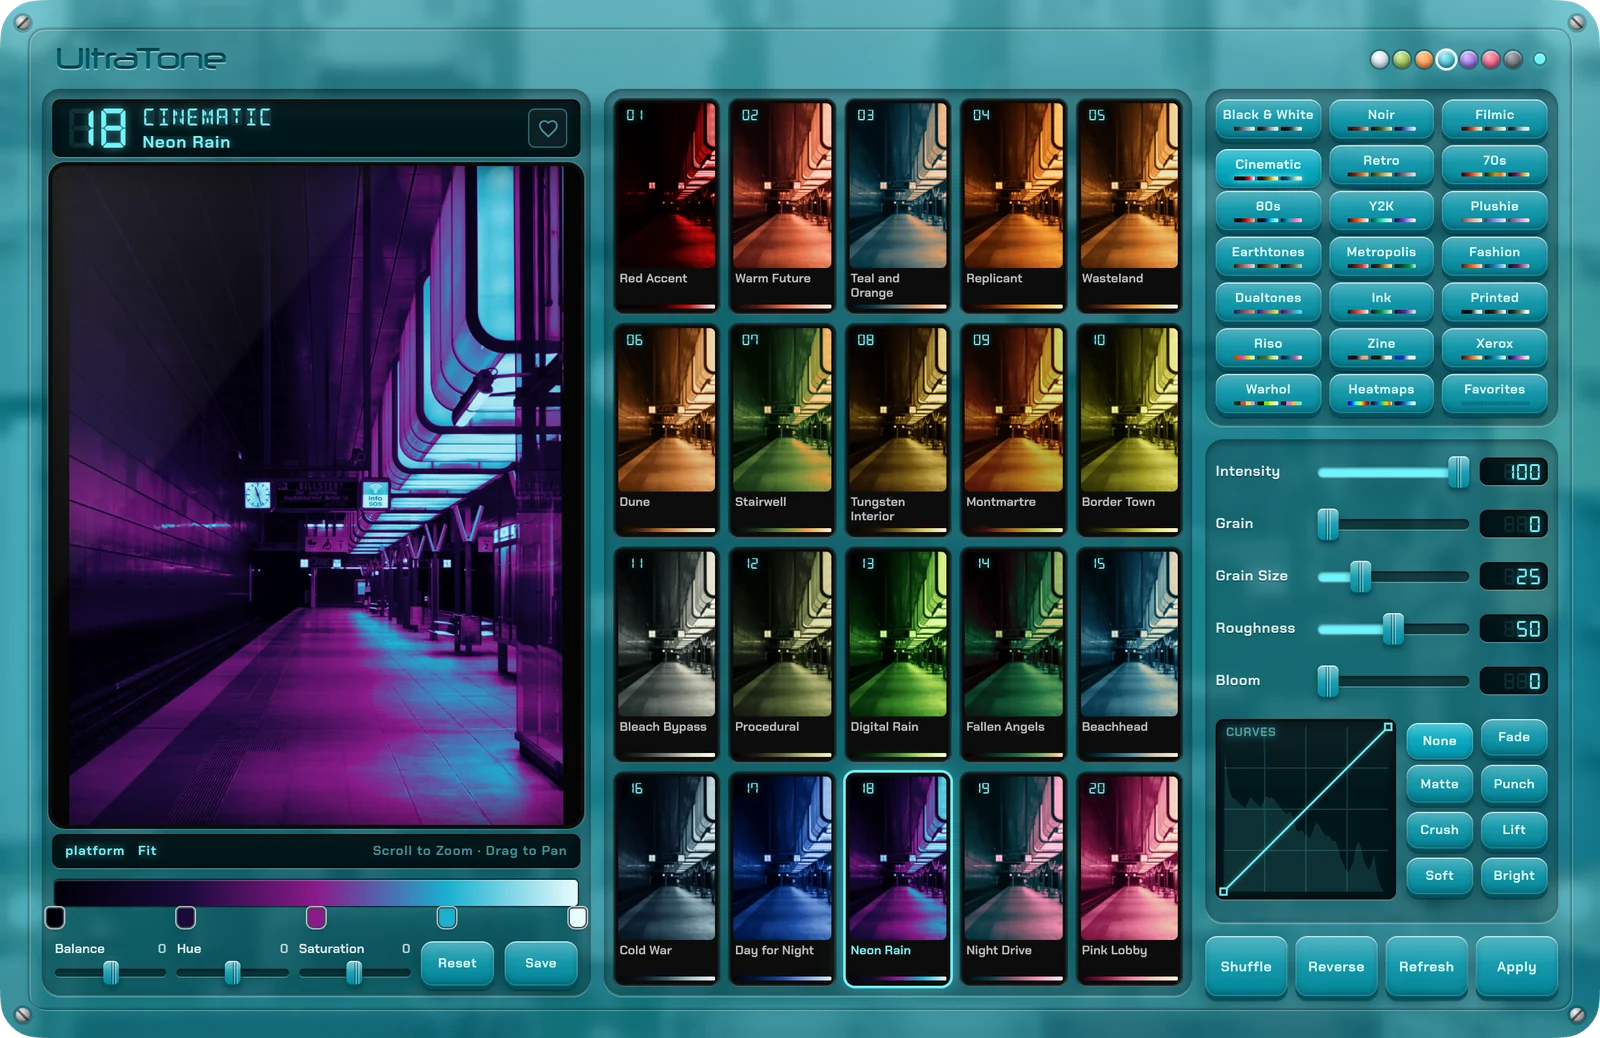Select the purple theme color dot
1600x1038 pixels.
tap(1468, 59)
